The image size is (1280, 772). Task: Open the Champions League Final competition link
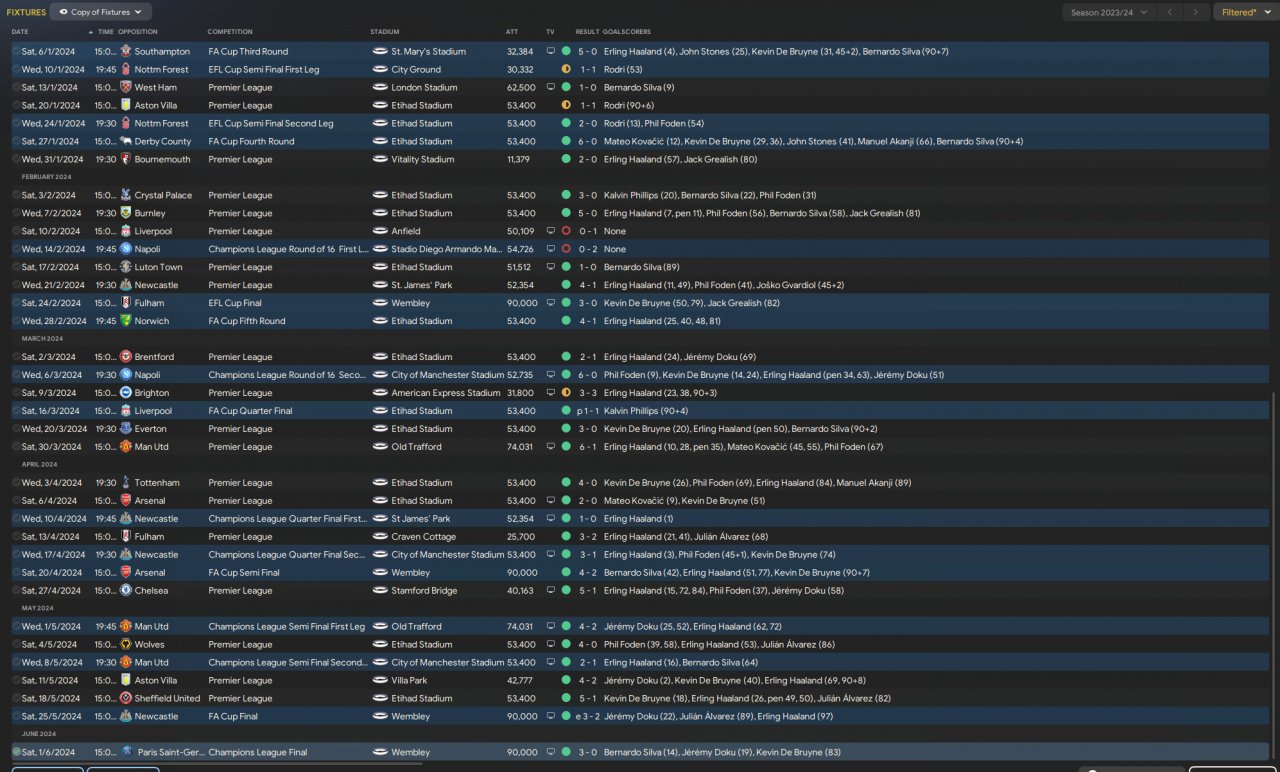[x=256, y=752]
